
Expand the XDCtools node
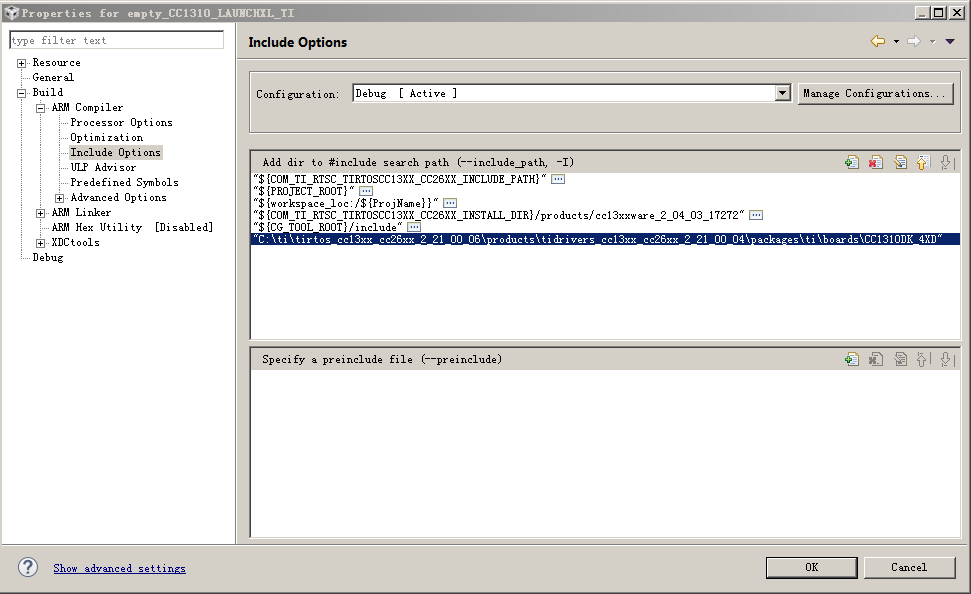click(x=41, y=243)
